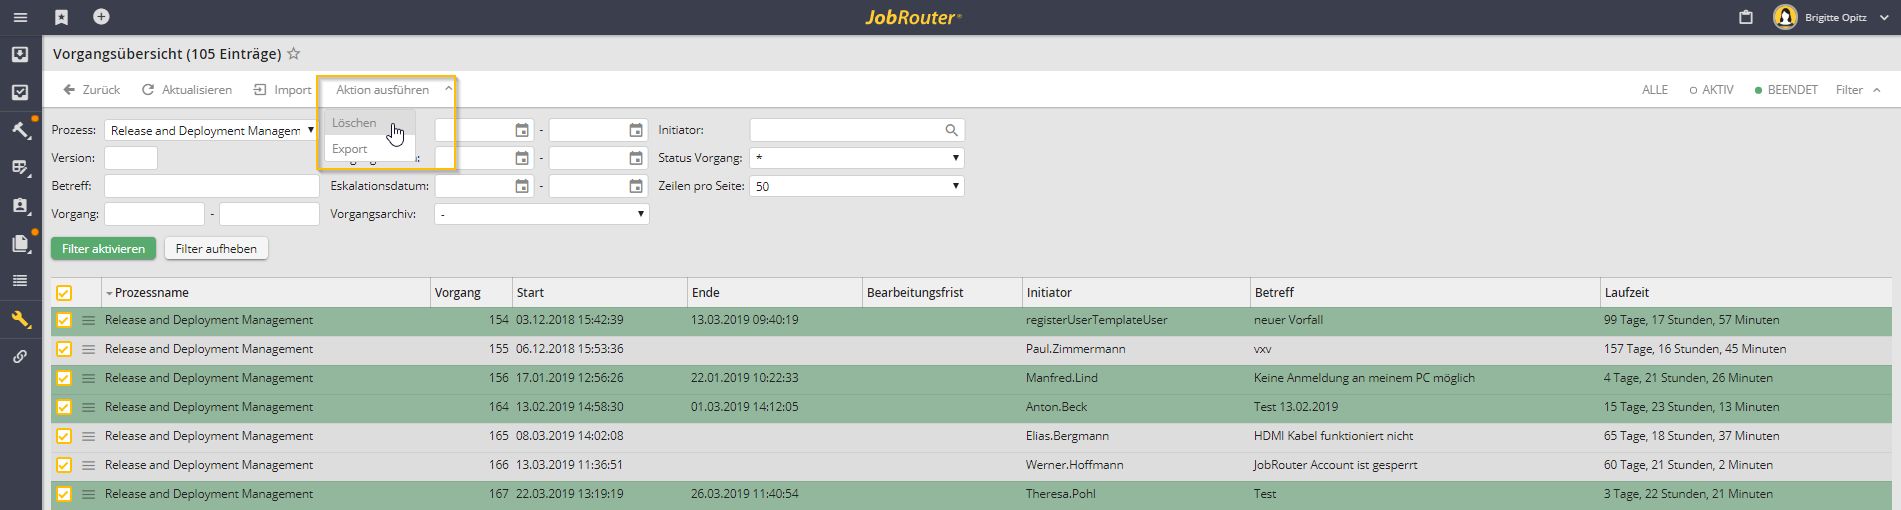Viewport: 1901px width, 510px height.
Task: Open the completed tasks checkmark sidebar icon
Action: click(20, 92)
